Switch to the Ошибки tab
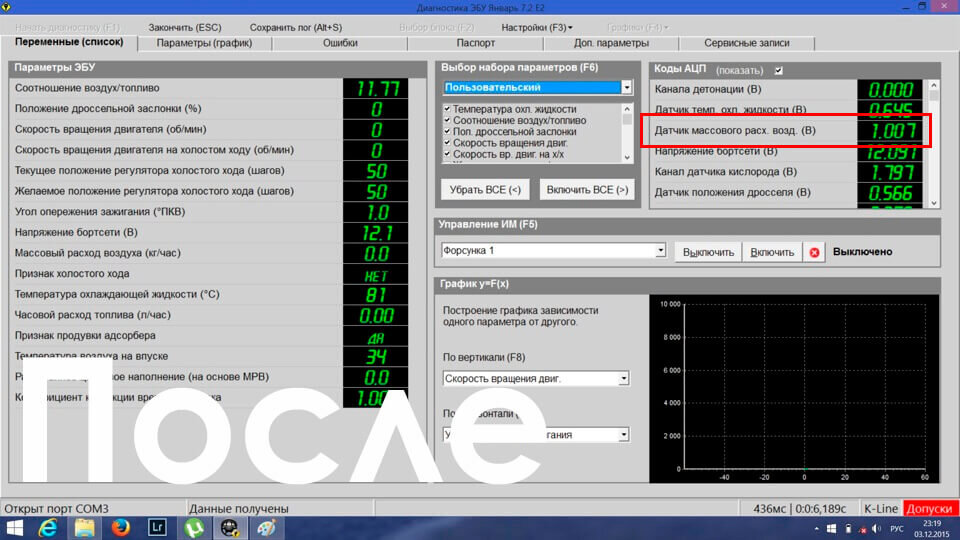960x540 pixels. 340,43
